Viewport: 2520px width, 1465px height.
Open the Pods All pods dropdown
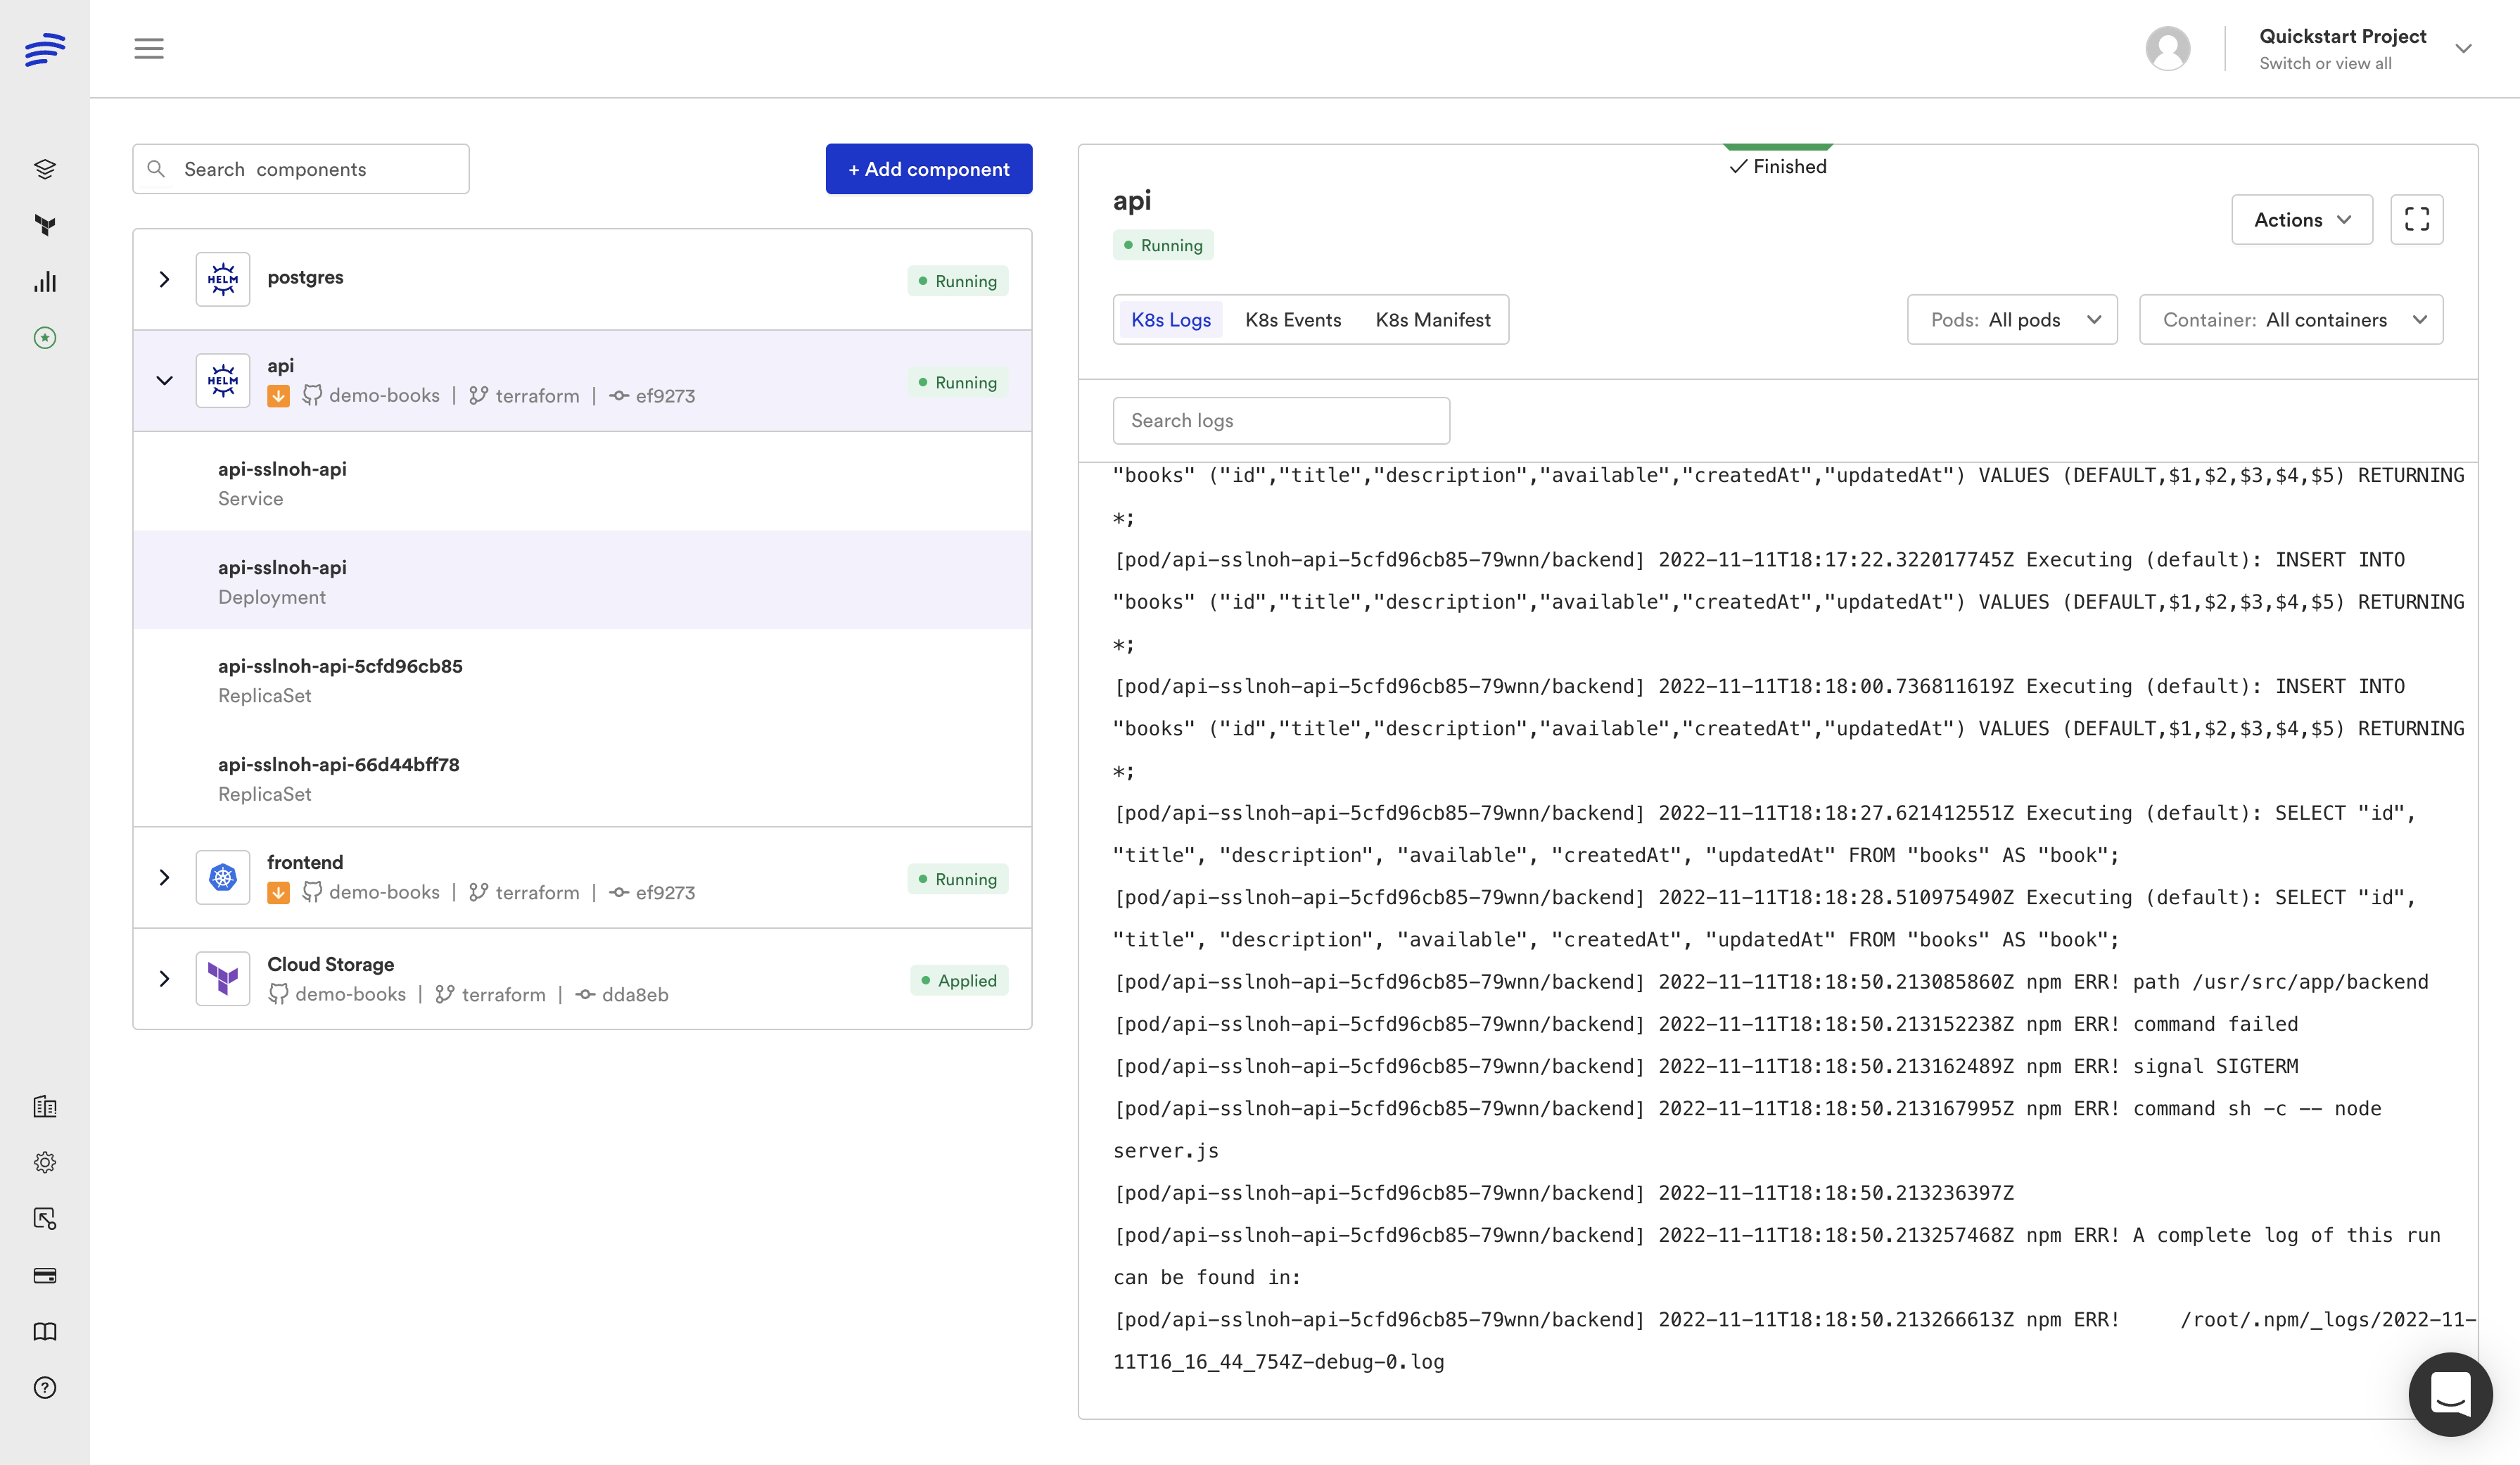[x=2011, y=320]
